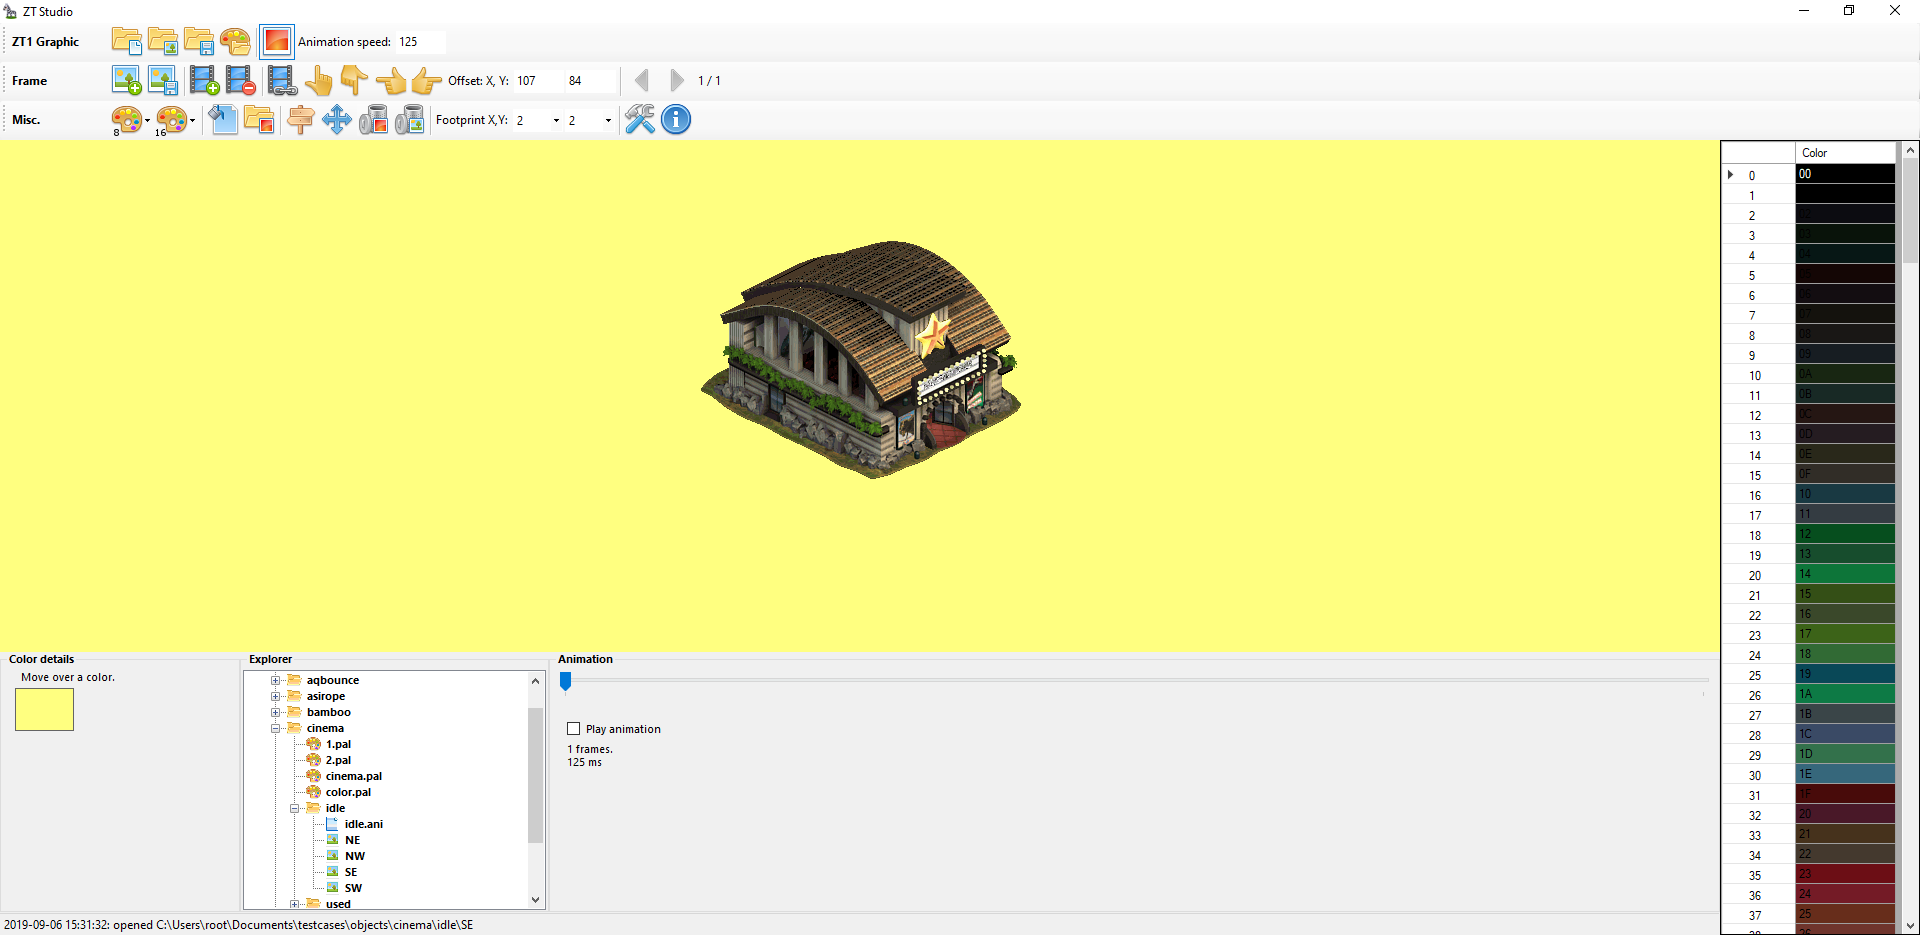Click the blue four-way move arrows icon
Screen dimensions: 1920x935
pos(336,120)
